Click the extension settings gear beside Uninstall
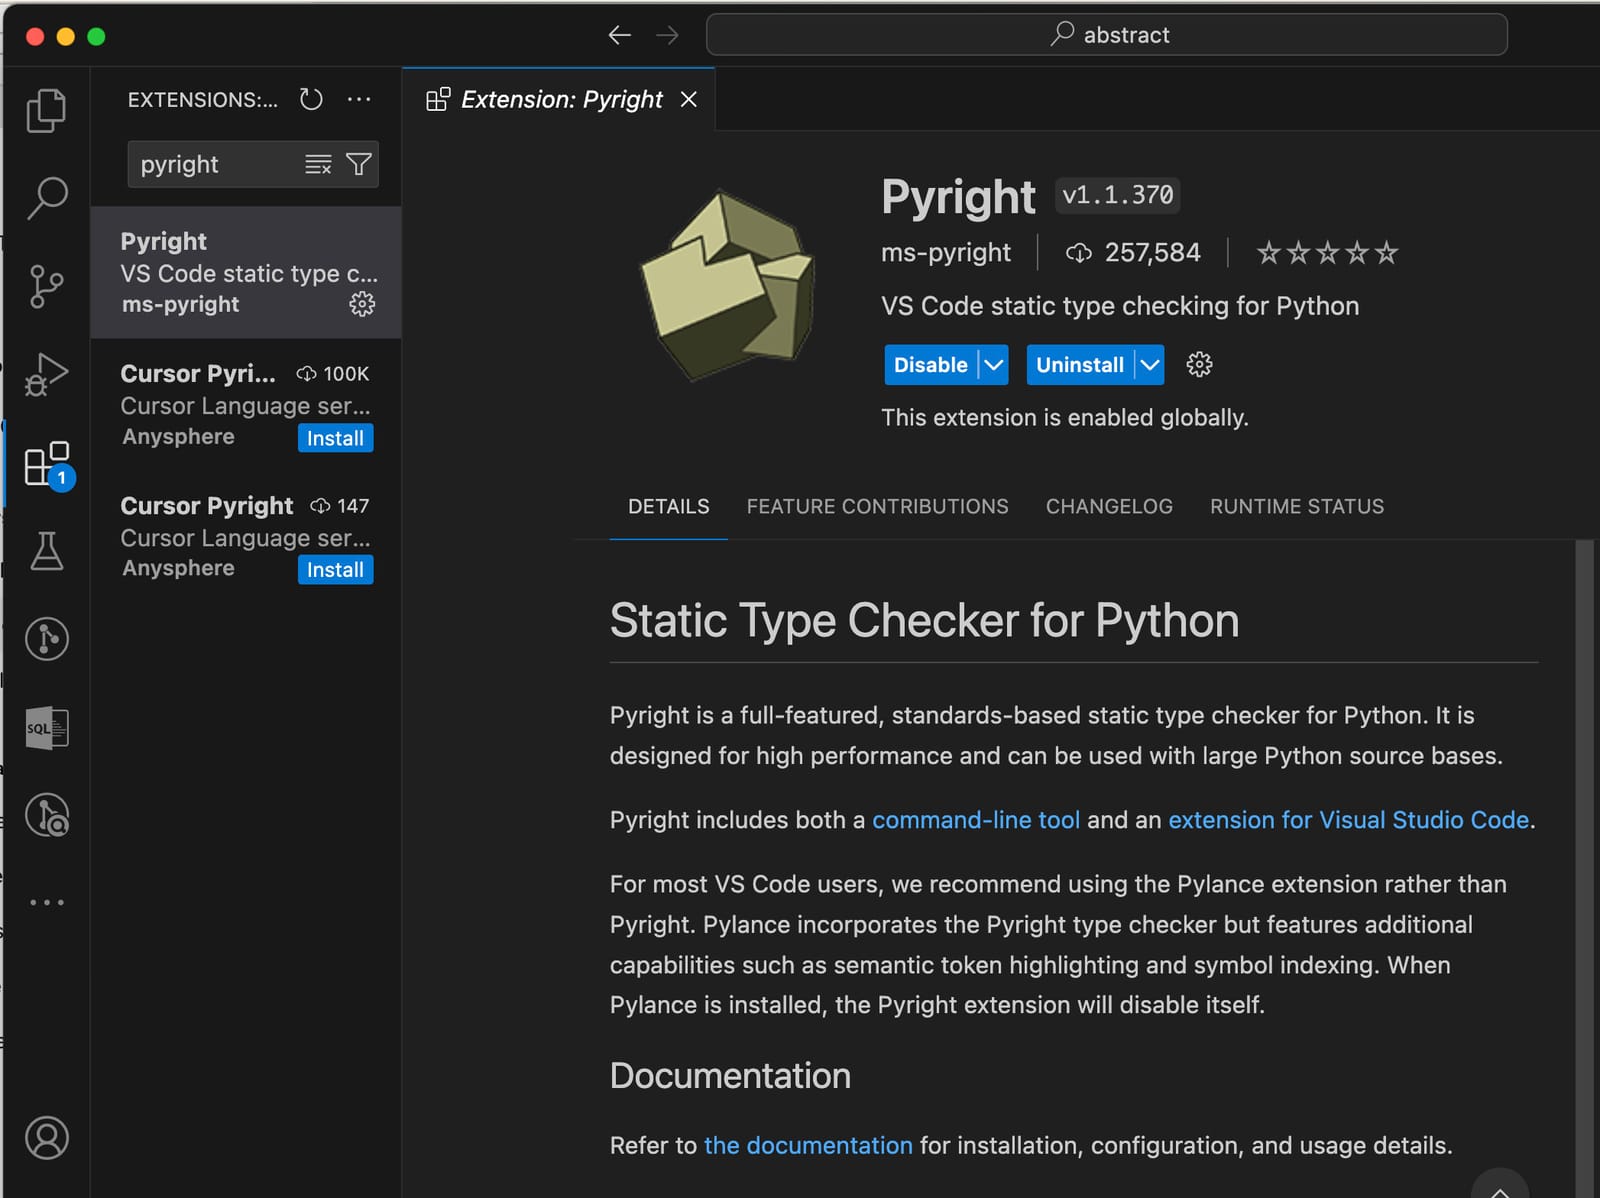The width and height of the screenshot is (1600, 1198). click(1198, 364)
